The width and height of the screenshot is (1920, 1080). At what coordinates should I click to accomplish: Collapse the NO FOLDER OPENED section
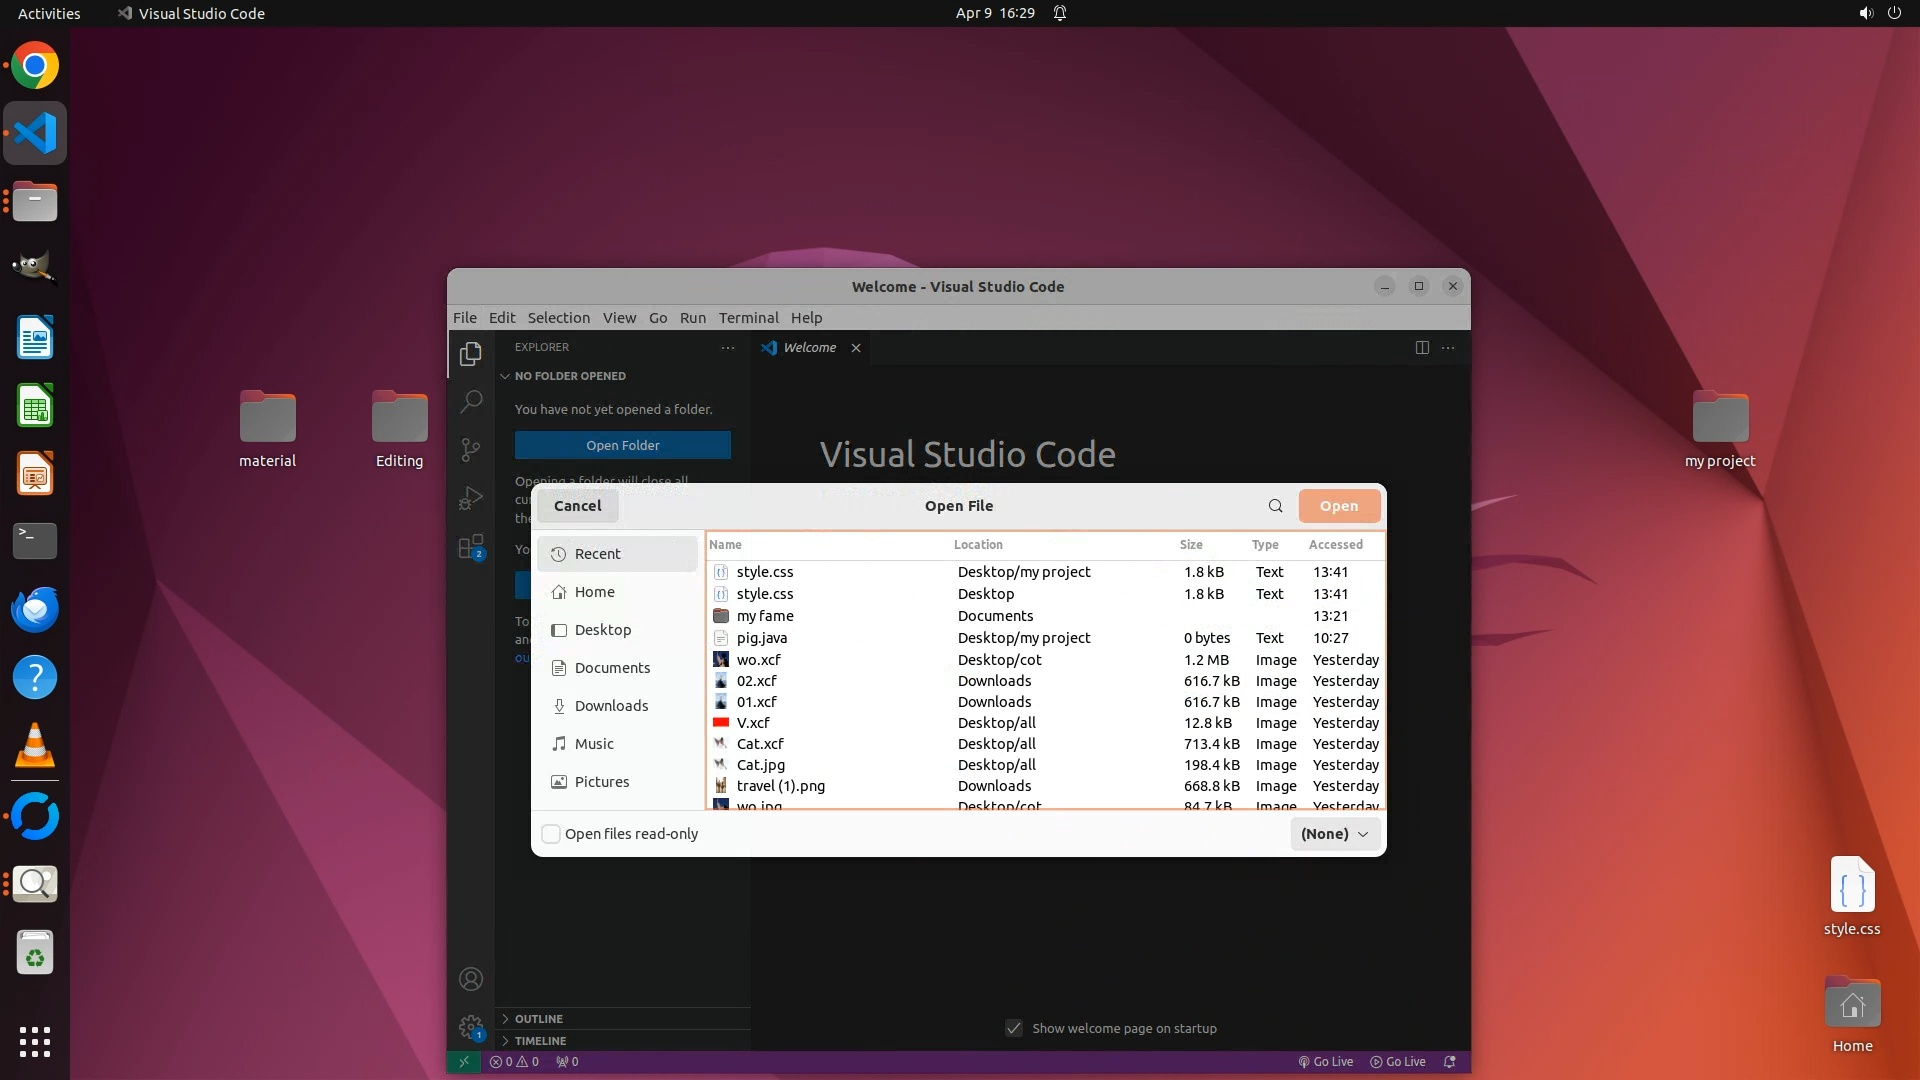(x=569, y=376)
